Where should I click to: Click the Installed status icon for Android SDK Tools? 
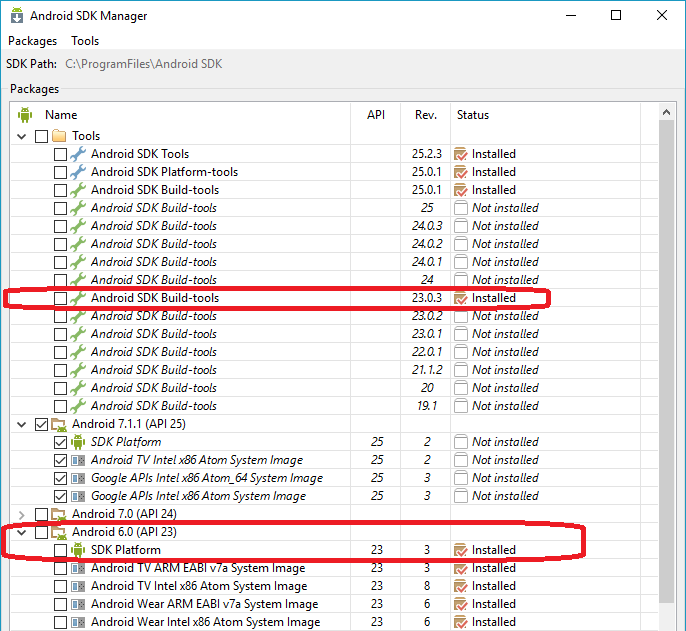(x=461, y=154)
